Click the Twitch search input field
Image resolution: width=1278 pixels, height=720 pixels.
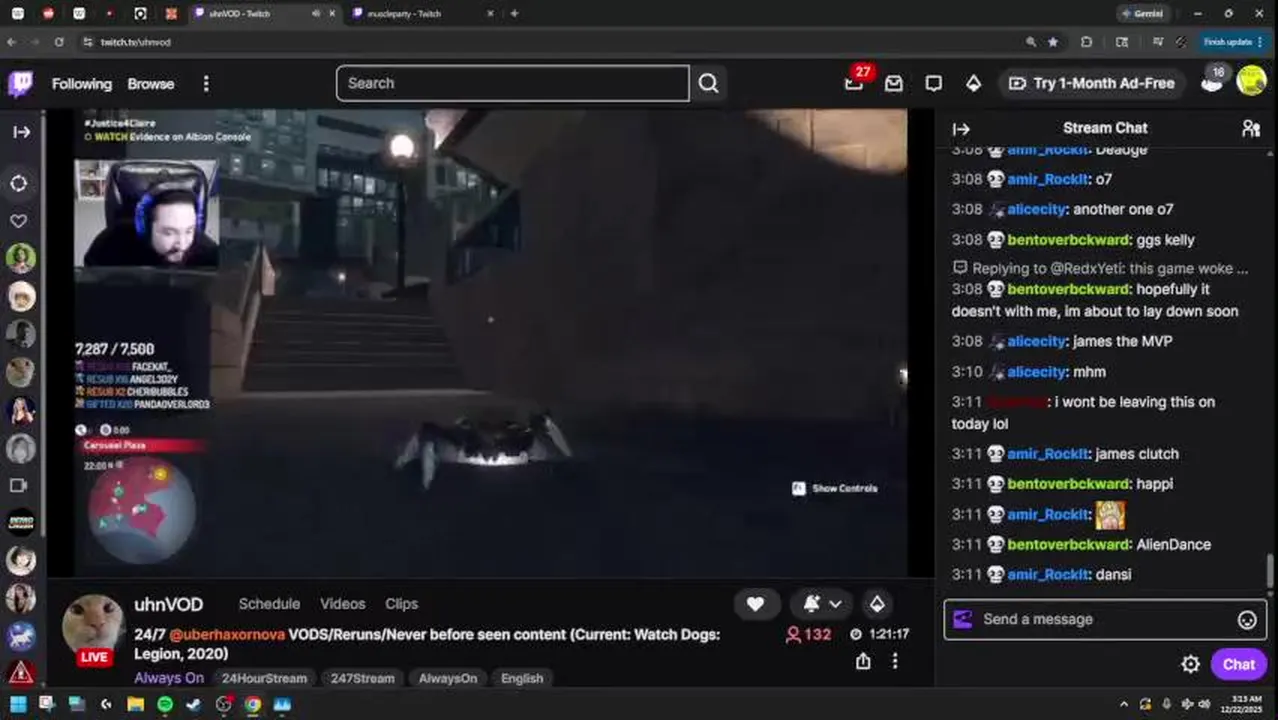click(x=512, y=83)
